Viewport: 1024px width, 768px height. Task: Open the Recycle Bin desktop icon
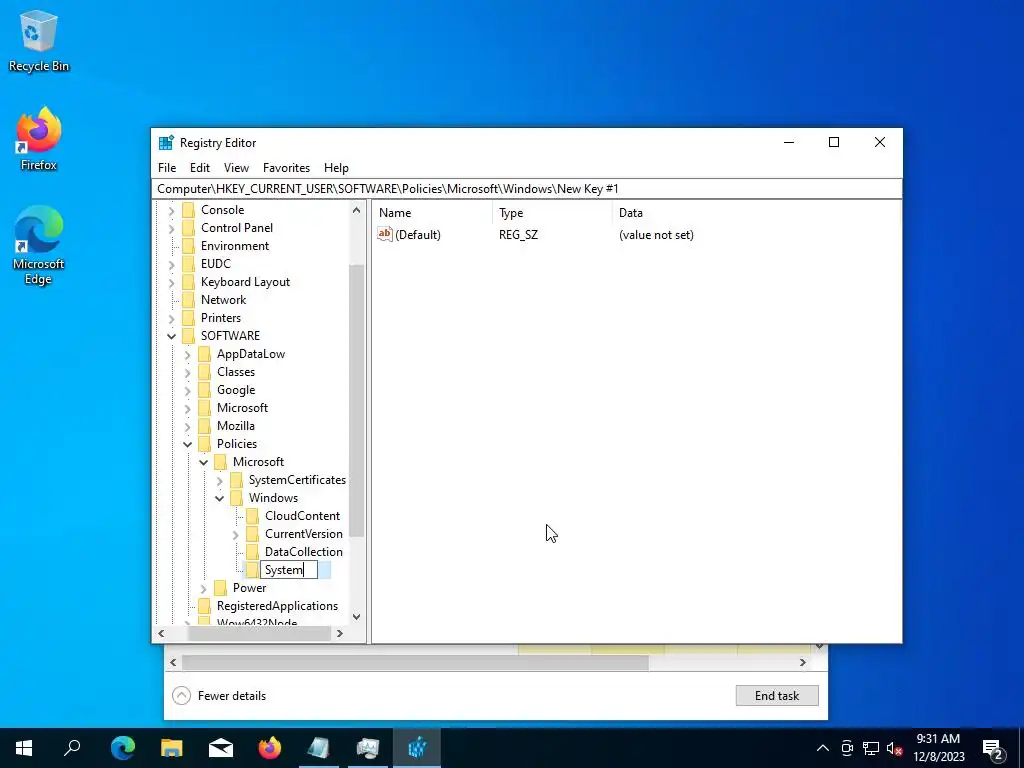point(39,41)
